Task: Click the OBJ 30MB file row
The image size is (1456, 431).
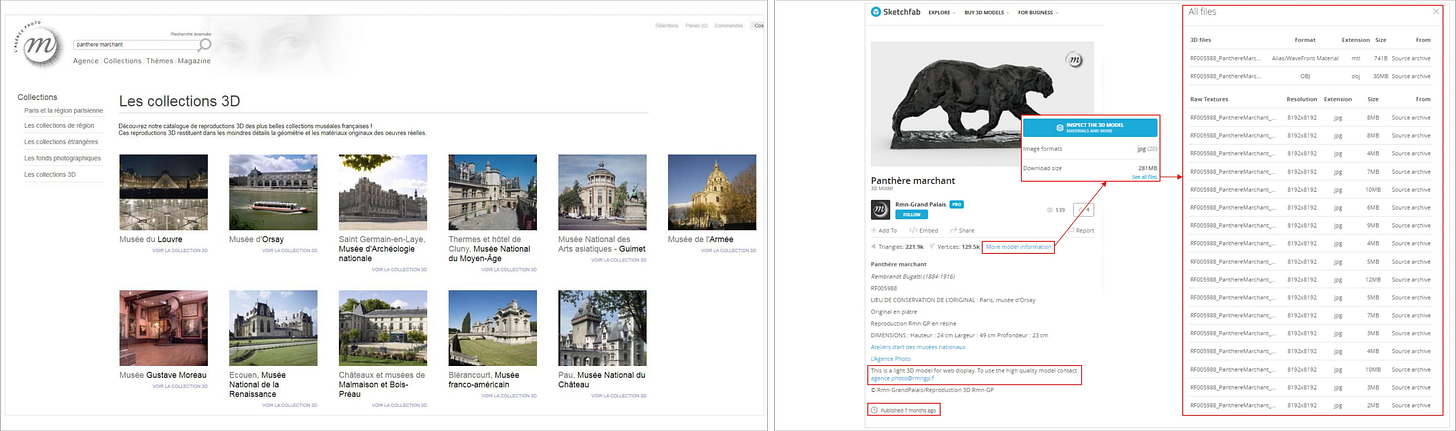Action: pos(1310,76)
